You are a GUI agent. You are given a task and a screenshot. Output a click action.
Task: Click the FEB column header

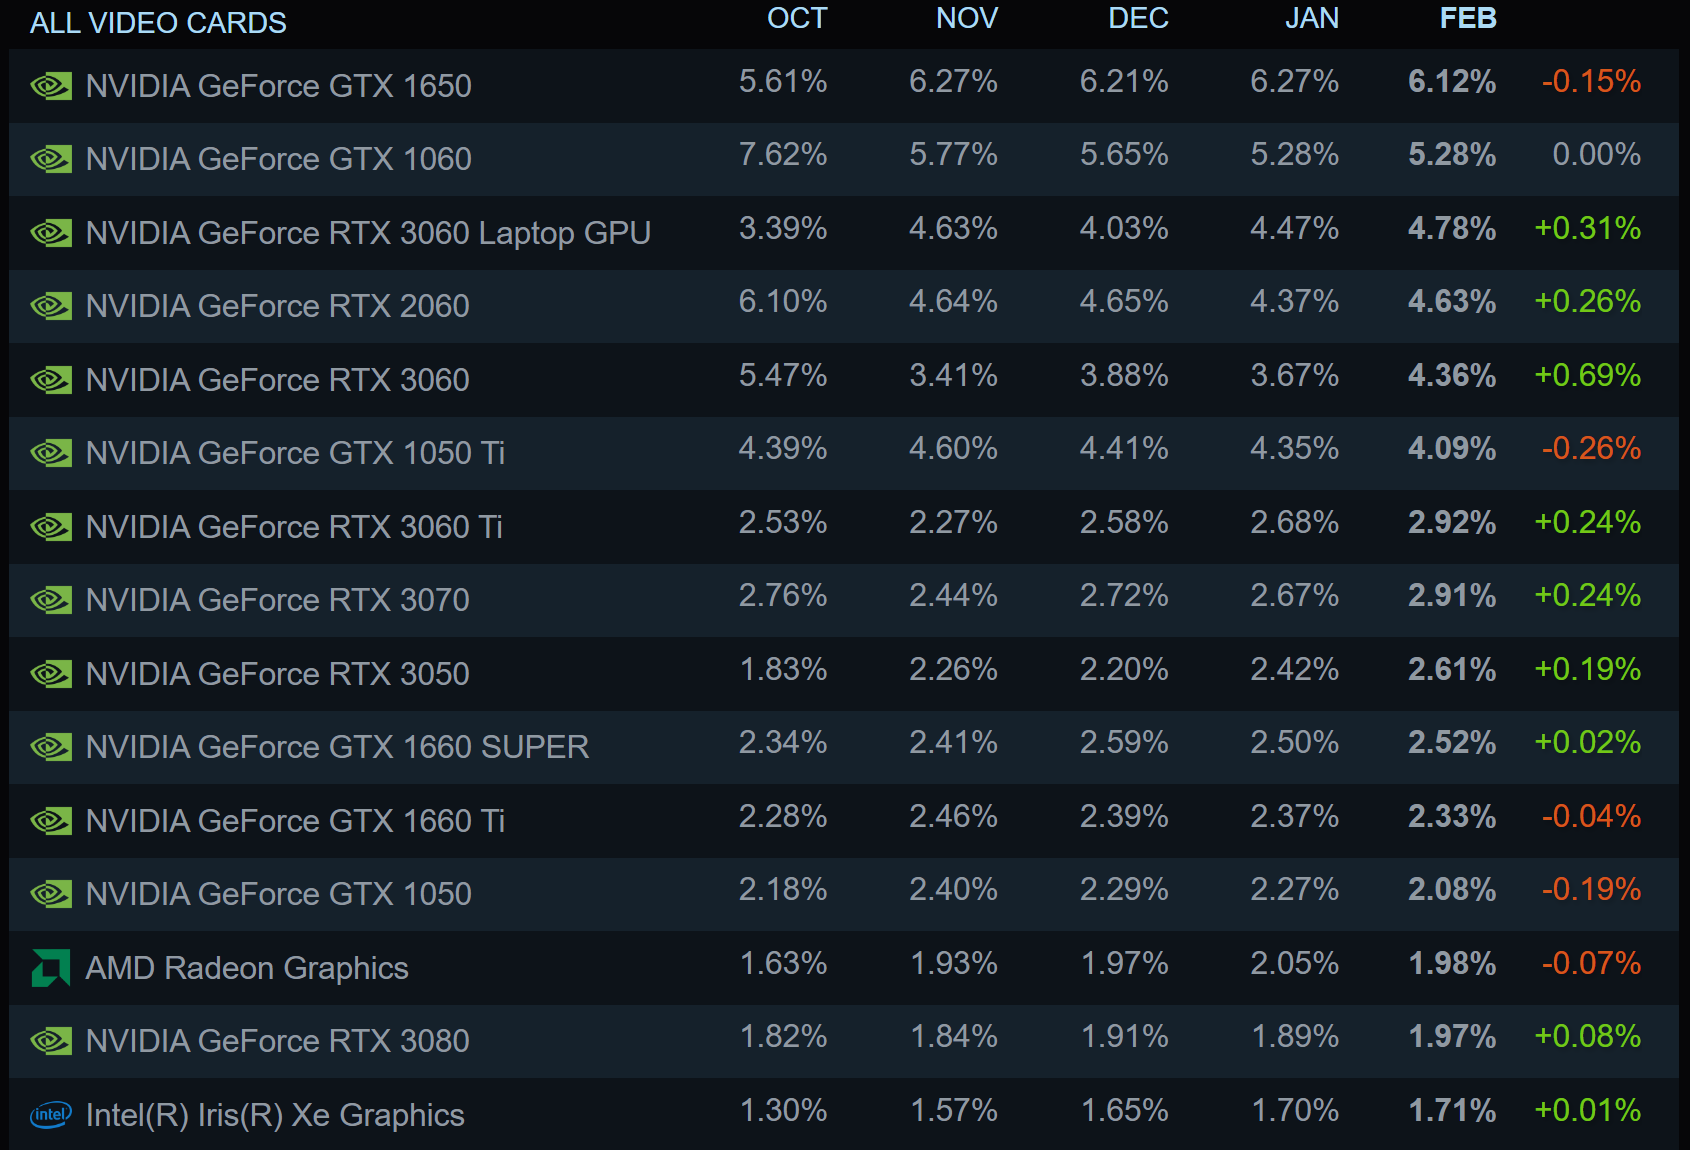pyautogui.click(x=1467, y=19)
